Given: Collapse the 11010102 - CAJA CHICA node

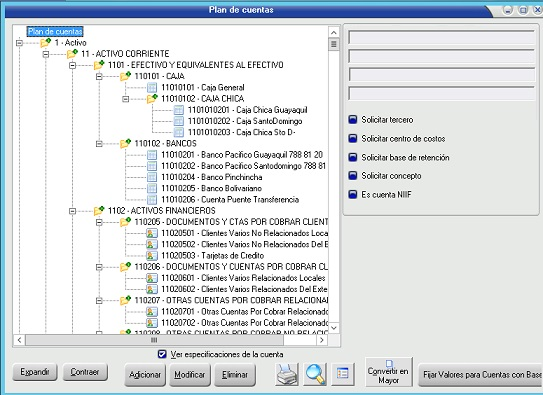Looking at the screenshot, I should click(x=126, y=99).
